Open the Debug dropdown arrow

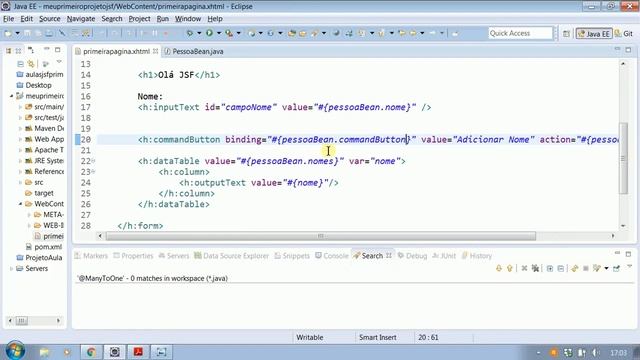(x=199, y=33)
